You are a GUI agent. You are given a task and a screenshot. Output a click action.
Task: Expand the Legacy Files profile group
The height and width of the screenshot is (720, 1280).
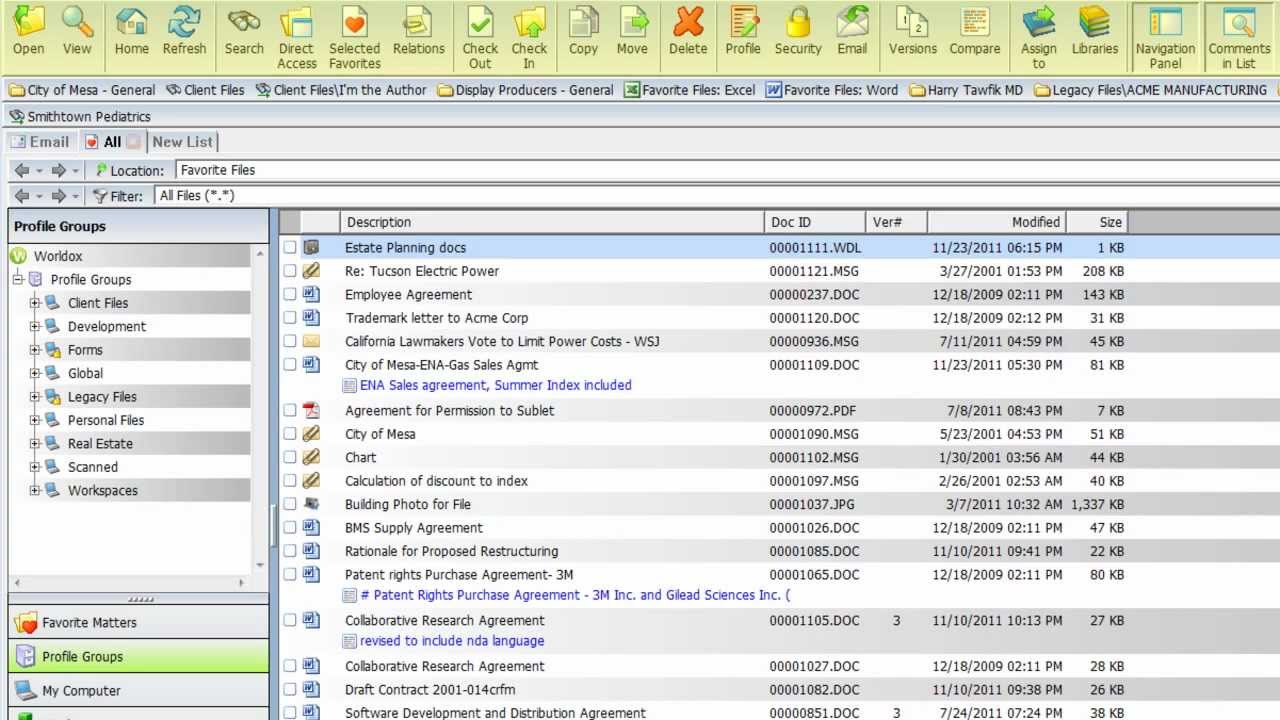[35, 397]
